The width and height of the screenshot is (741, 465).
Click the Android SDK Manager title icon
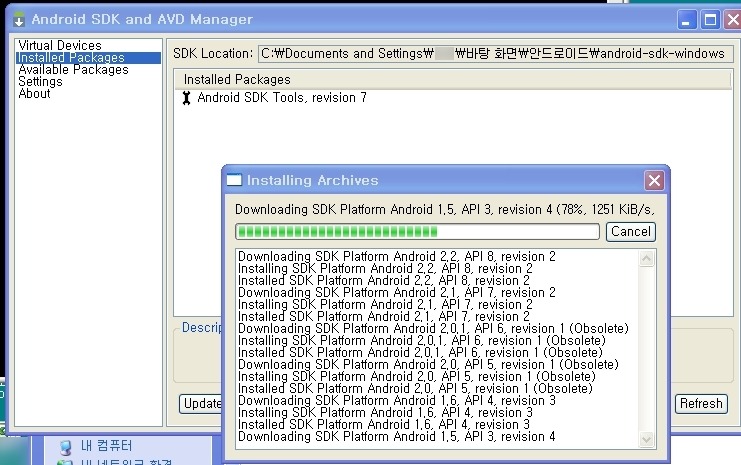click(19, 19)
